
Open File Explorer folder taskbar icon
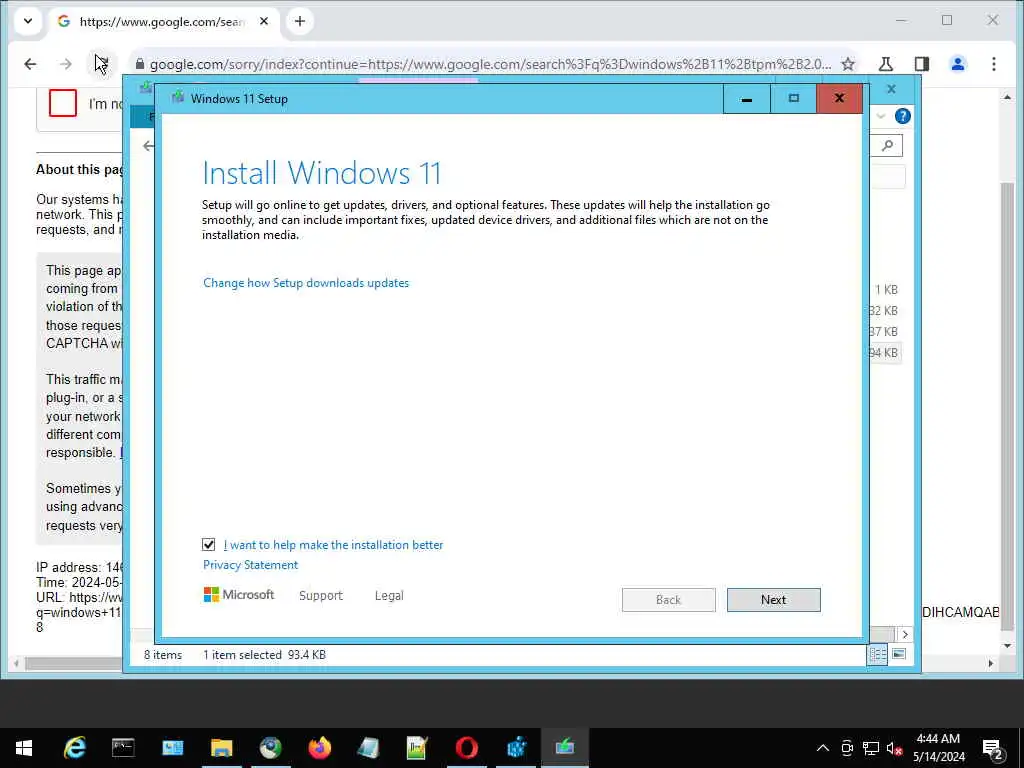(x=221, y=748)
